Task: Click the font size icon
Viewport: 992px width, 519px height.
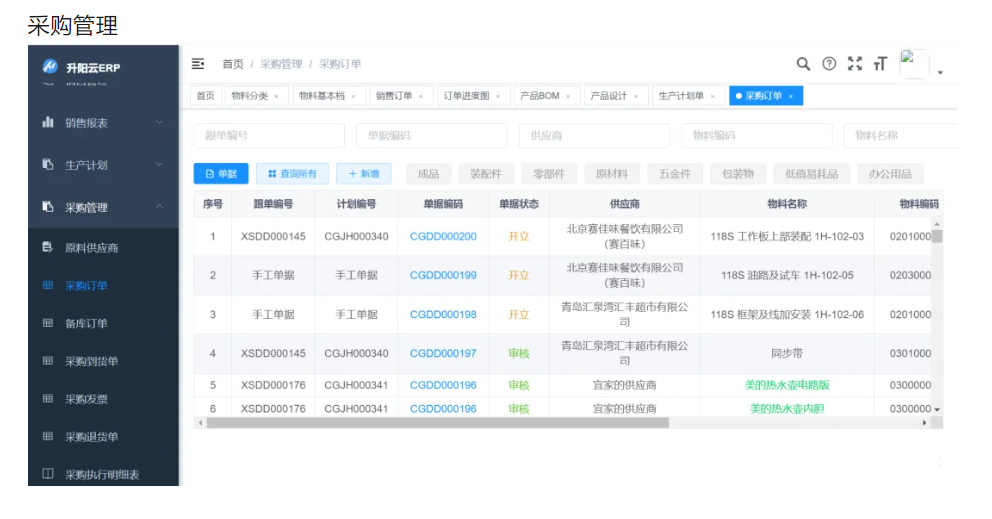Action: 880,64
